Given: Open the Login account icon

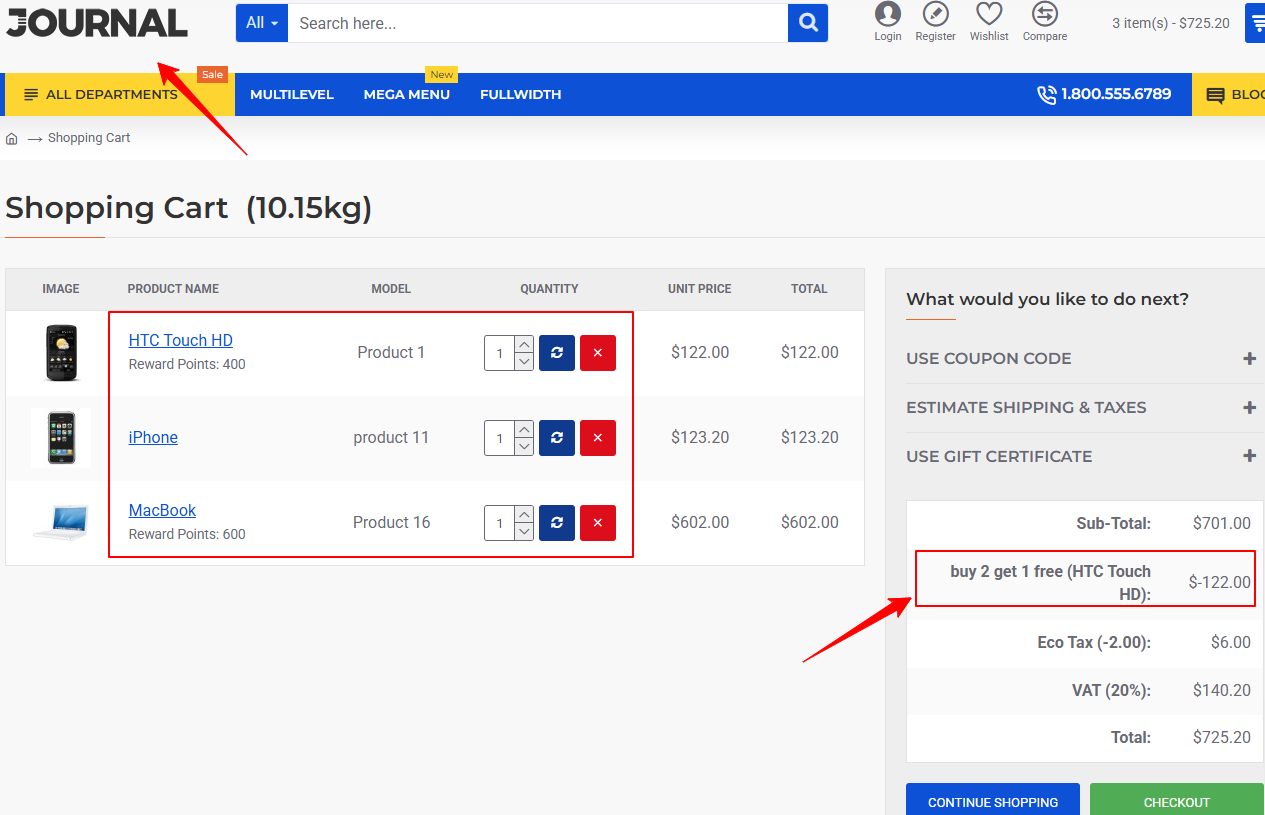Looking at the screenshot, I should [x=888, y=14].
